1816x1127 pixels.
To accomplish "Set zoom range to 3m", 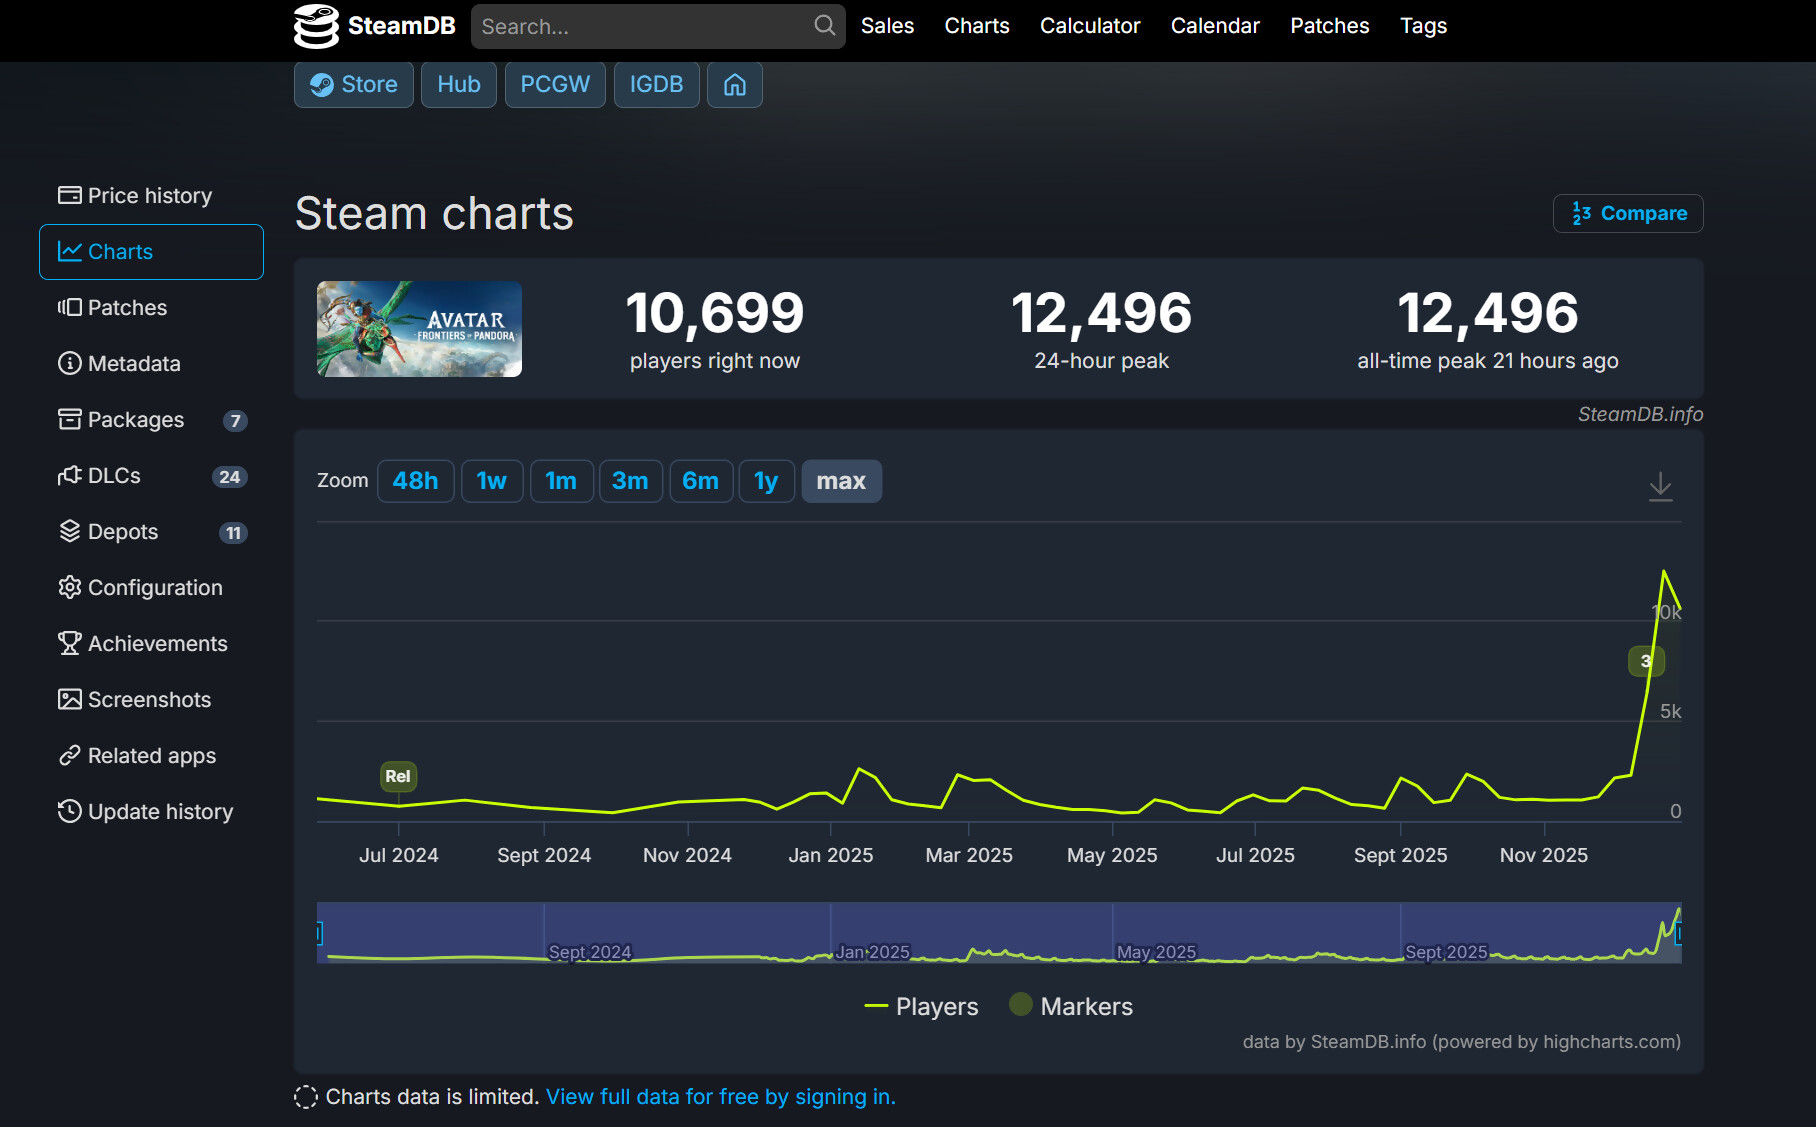I will tap(630, 482).
